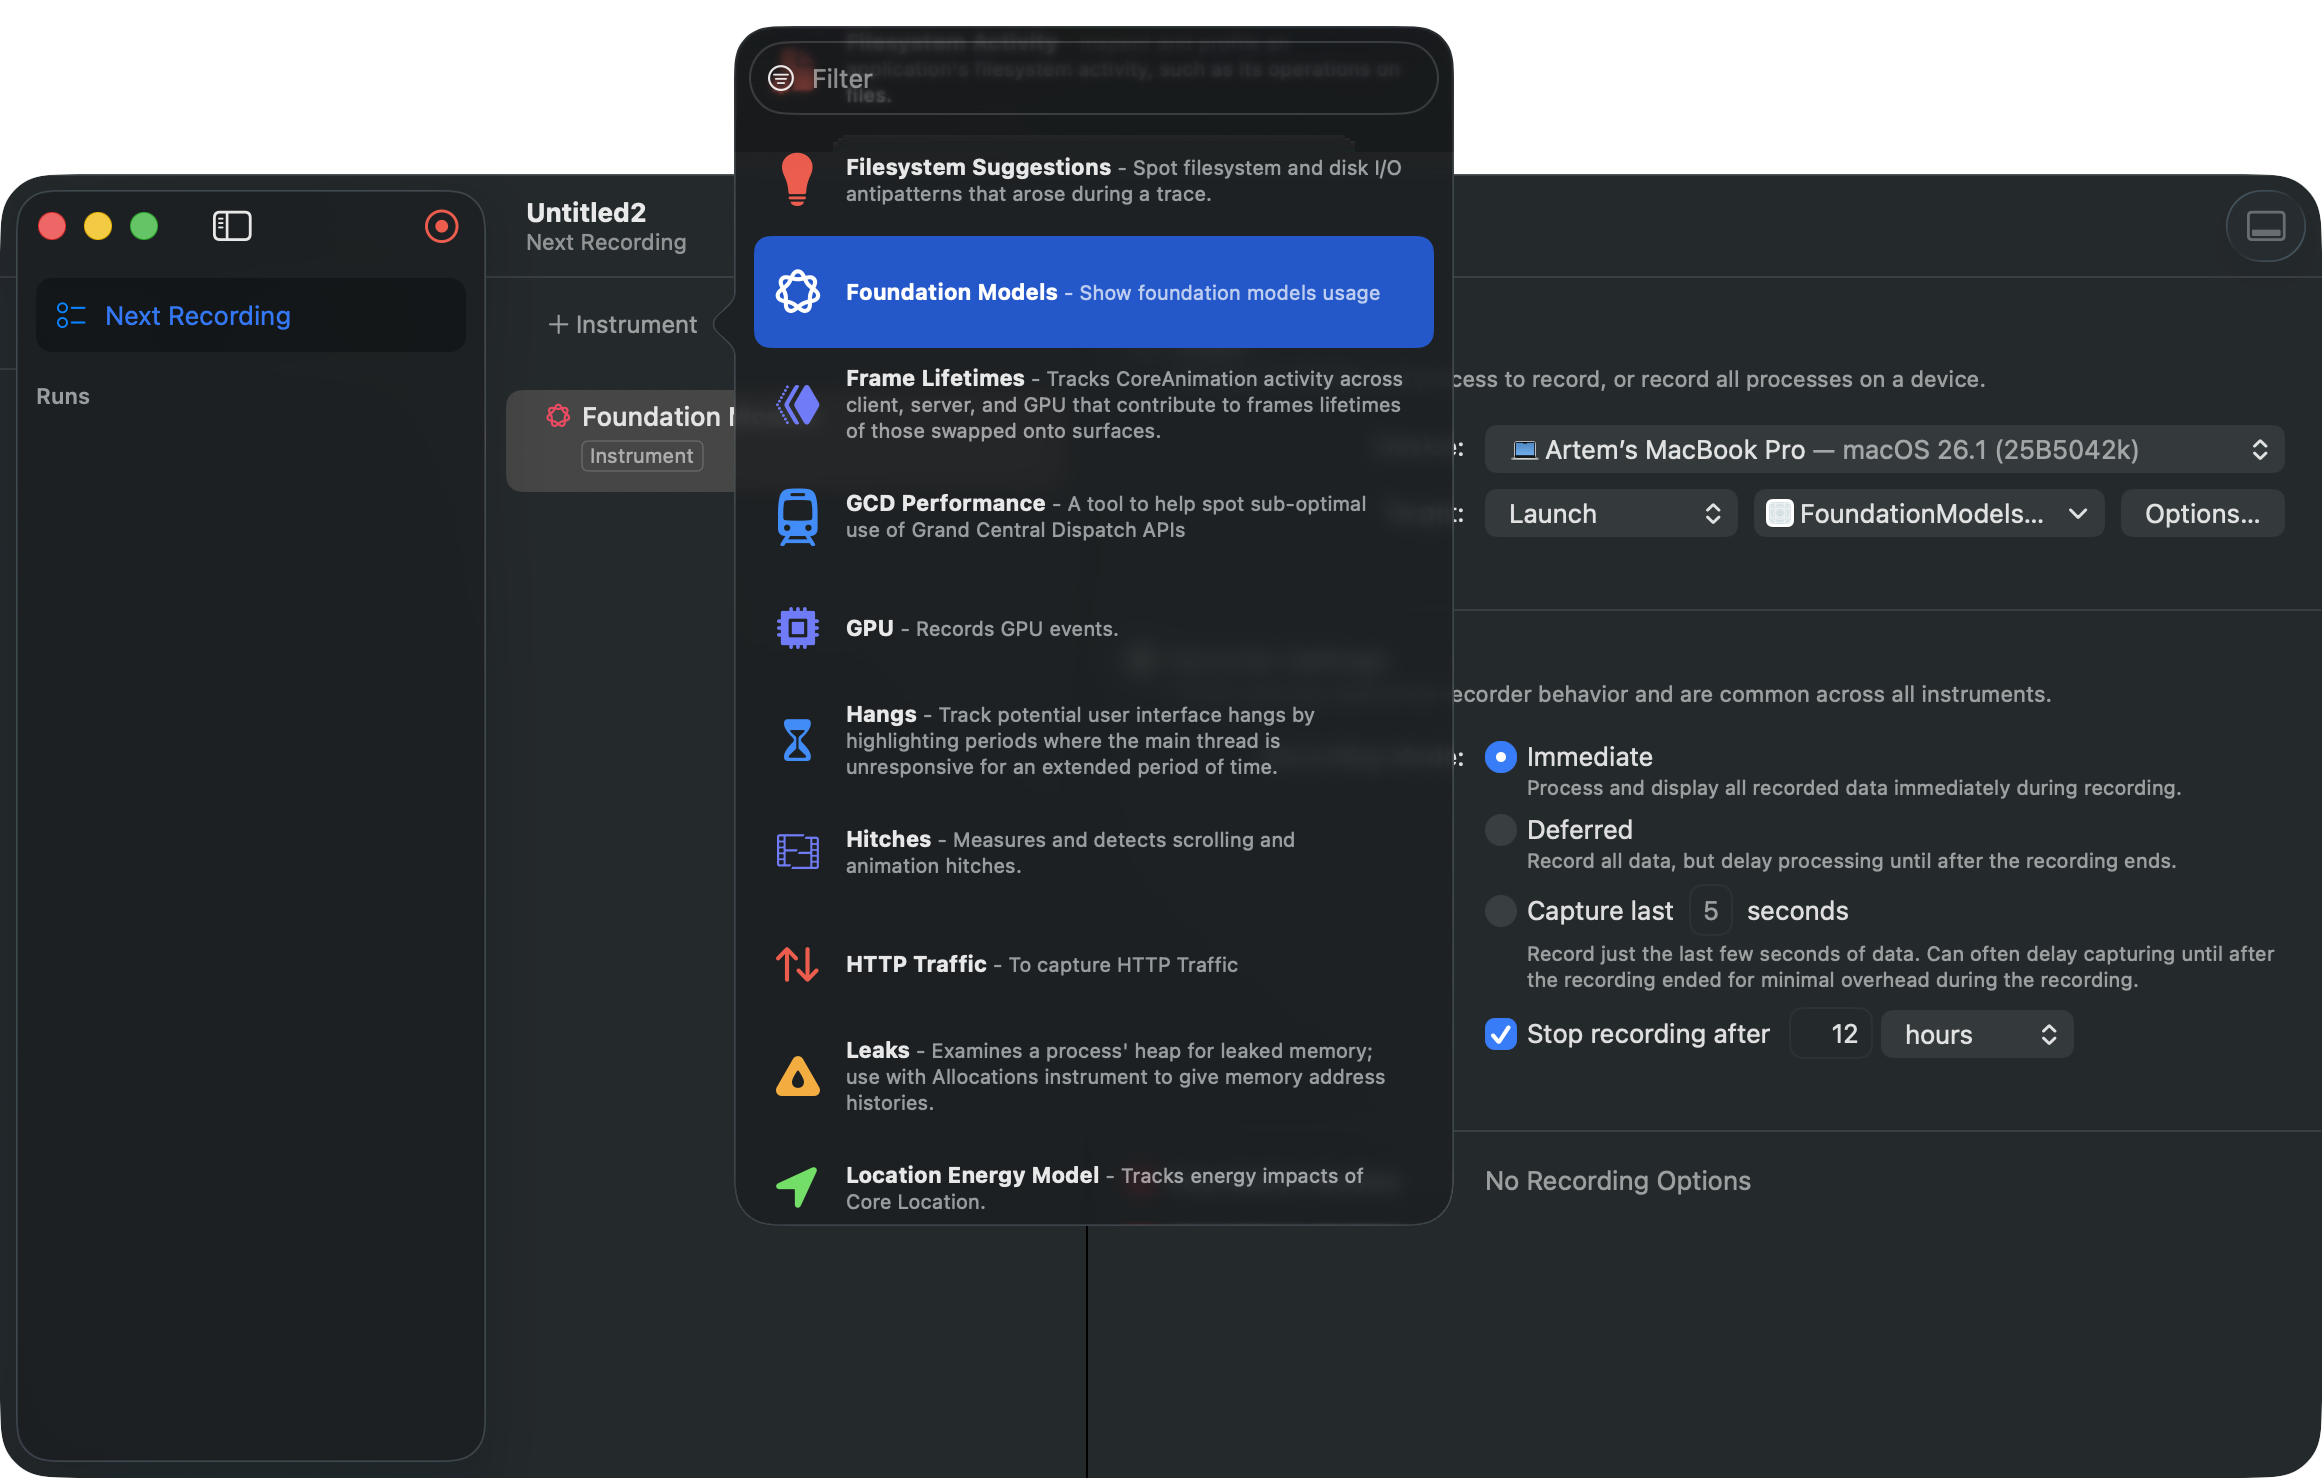
Task: Uncheck Stop recording after checkbox
Action: 1500,1034
